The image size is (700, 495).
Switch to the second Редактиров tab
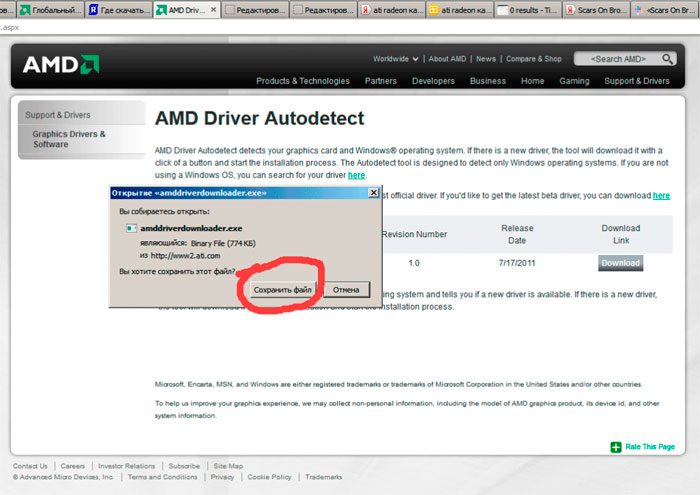pyautogui.click(x=323, y=10)
